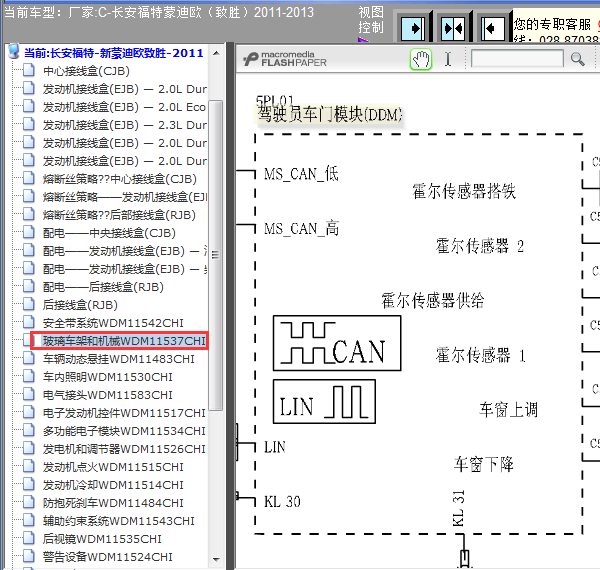
Task: Select the FlashPaper hand pan tool
Action: coord(421,60)
